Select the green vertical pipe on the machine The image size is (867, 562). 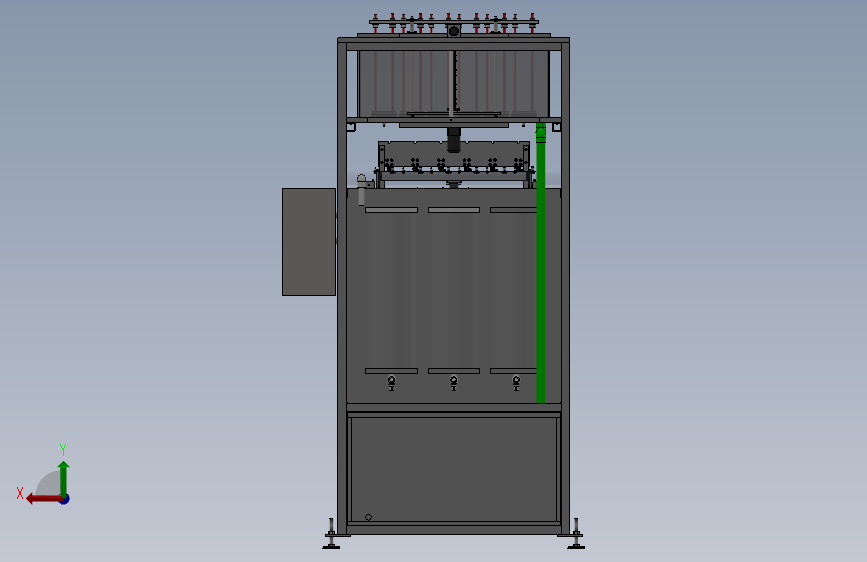[541, 263]
